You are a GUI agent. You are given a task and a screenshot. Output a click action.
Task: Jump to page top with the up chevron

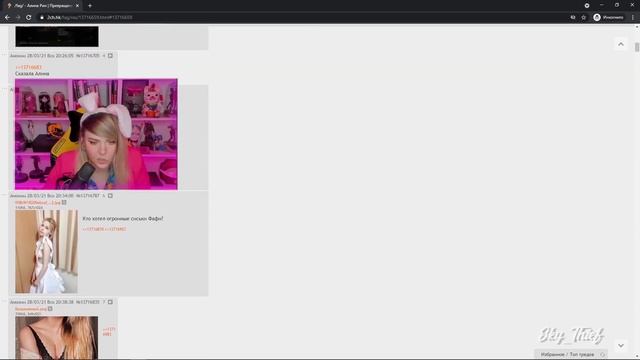[x=621, y=44]
